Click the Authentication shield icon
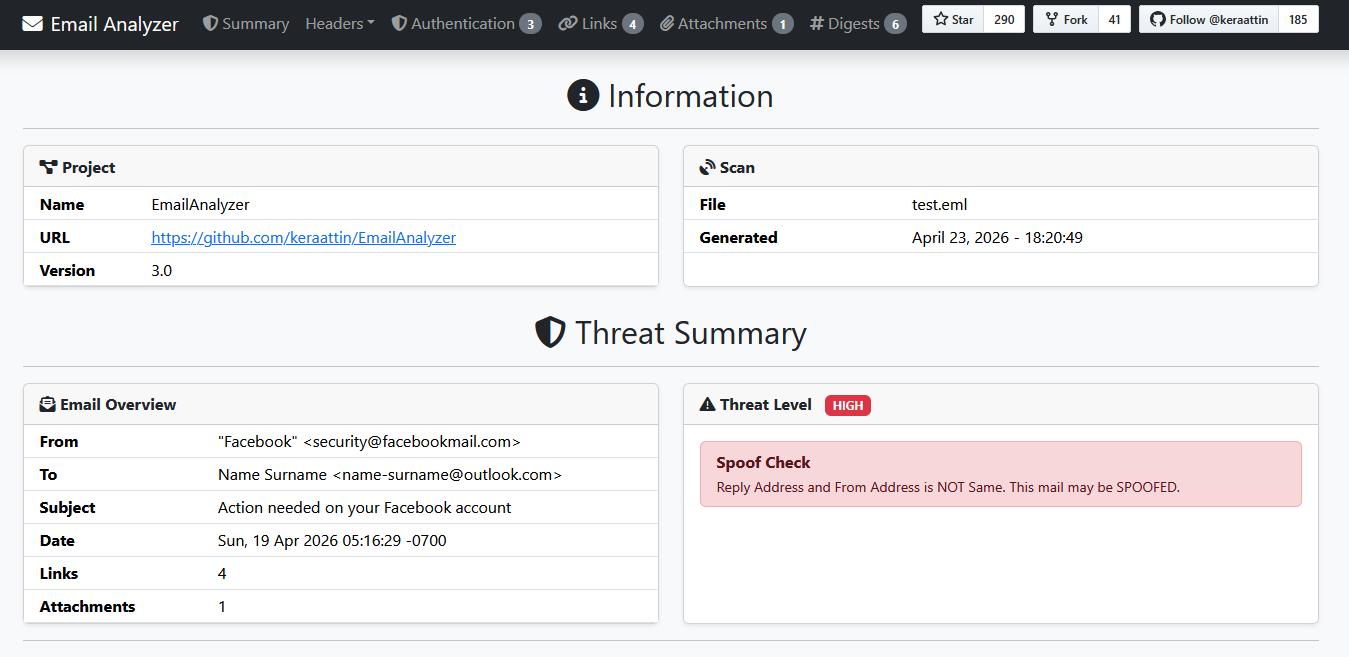Image resolution: width=1349 pixels, height=657 pixels. [x=399, y=23]
